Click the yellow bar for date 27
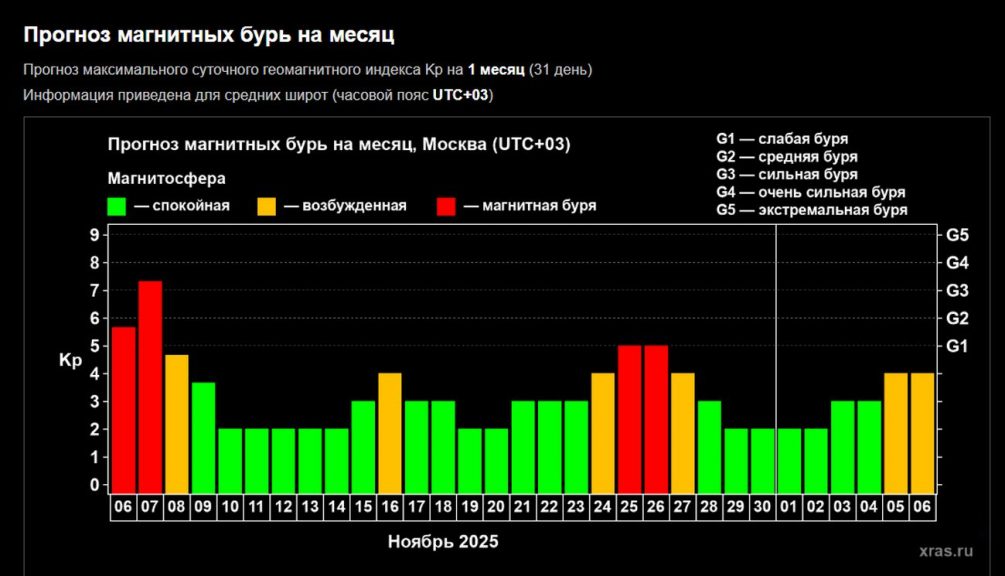This screenshot has width=1005, height=576. (683, 432)
